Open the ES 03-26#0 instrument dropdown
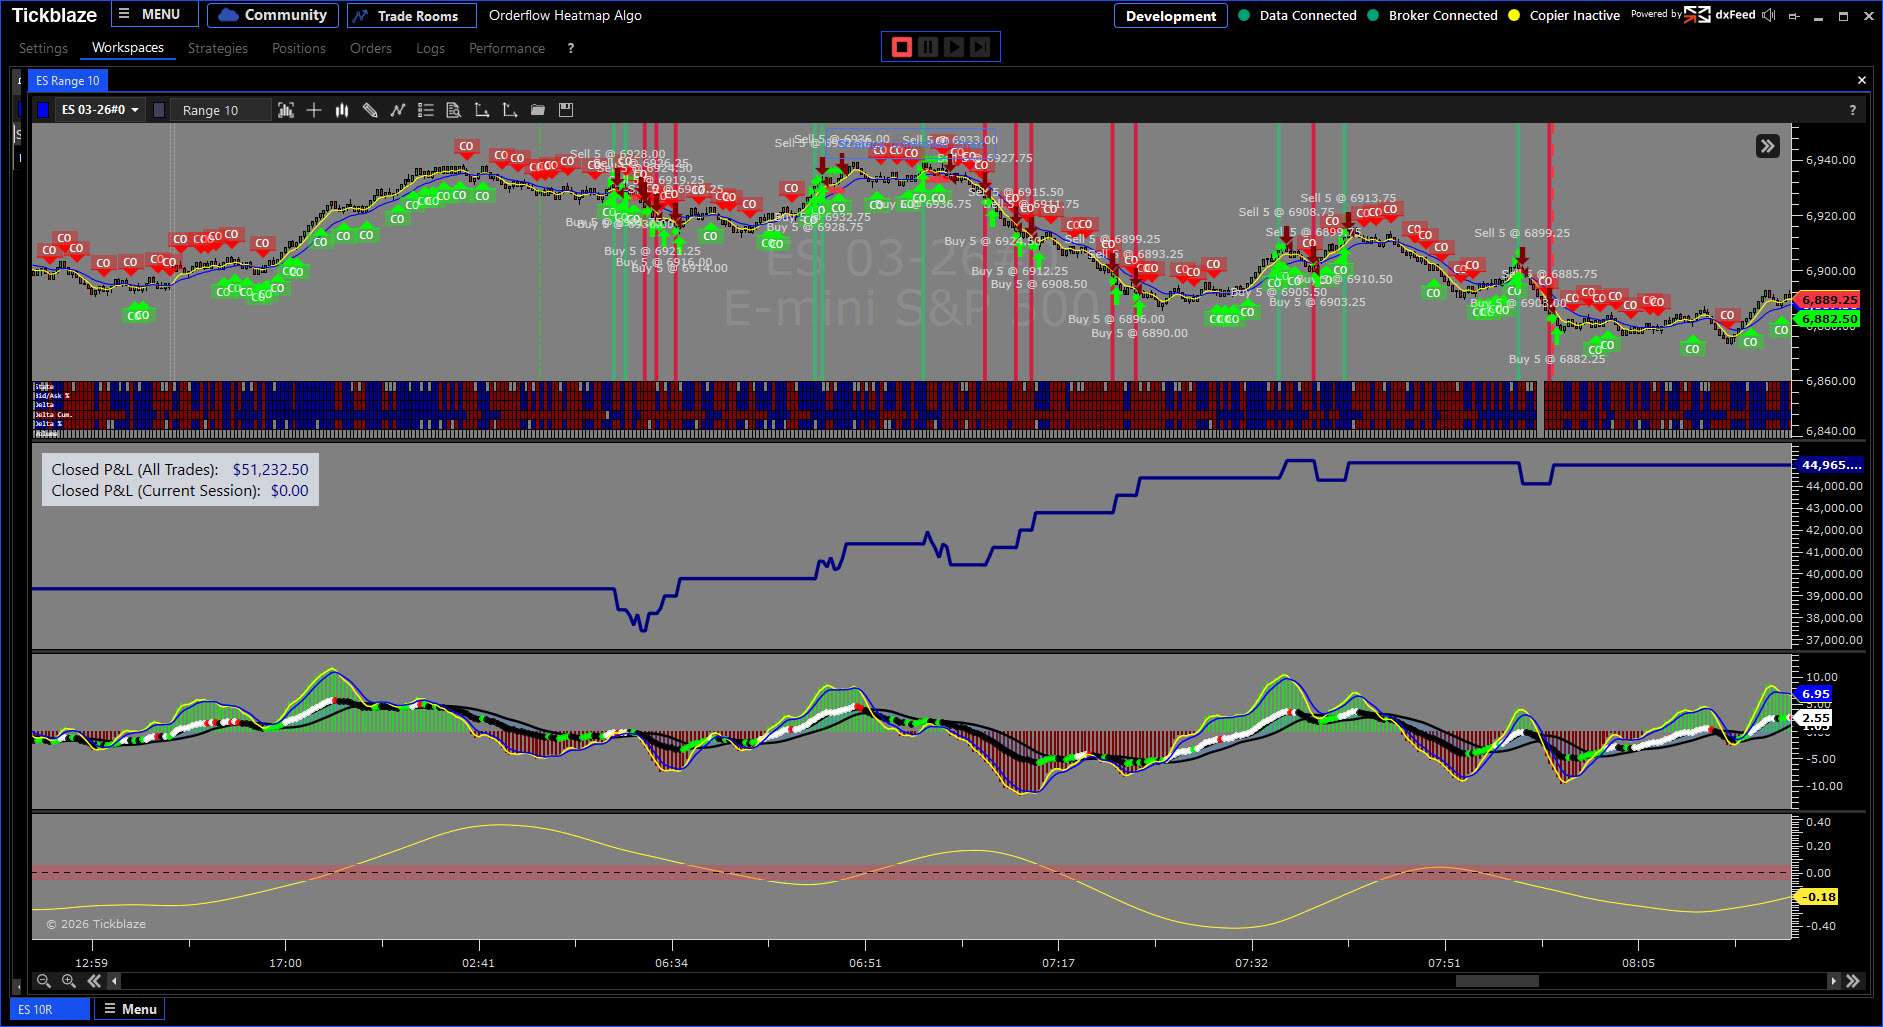The image size is (1883, 1027). pos(99,110)
